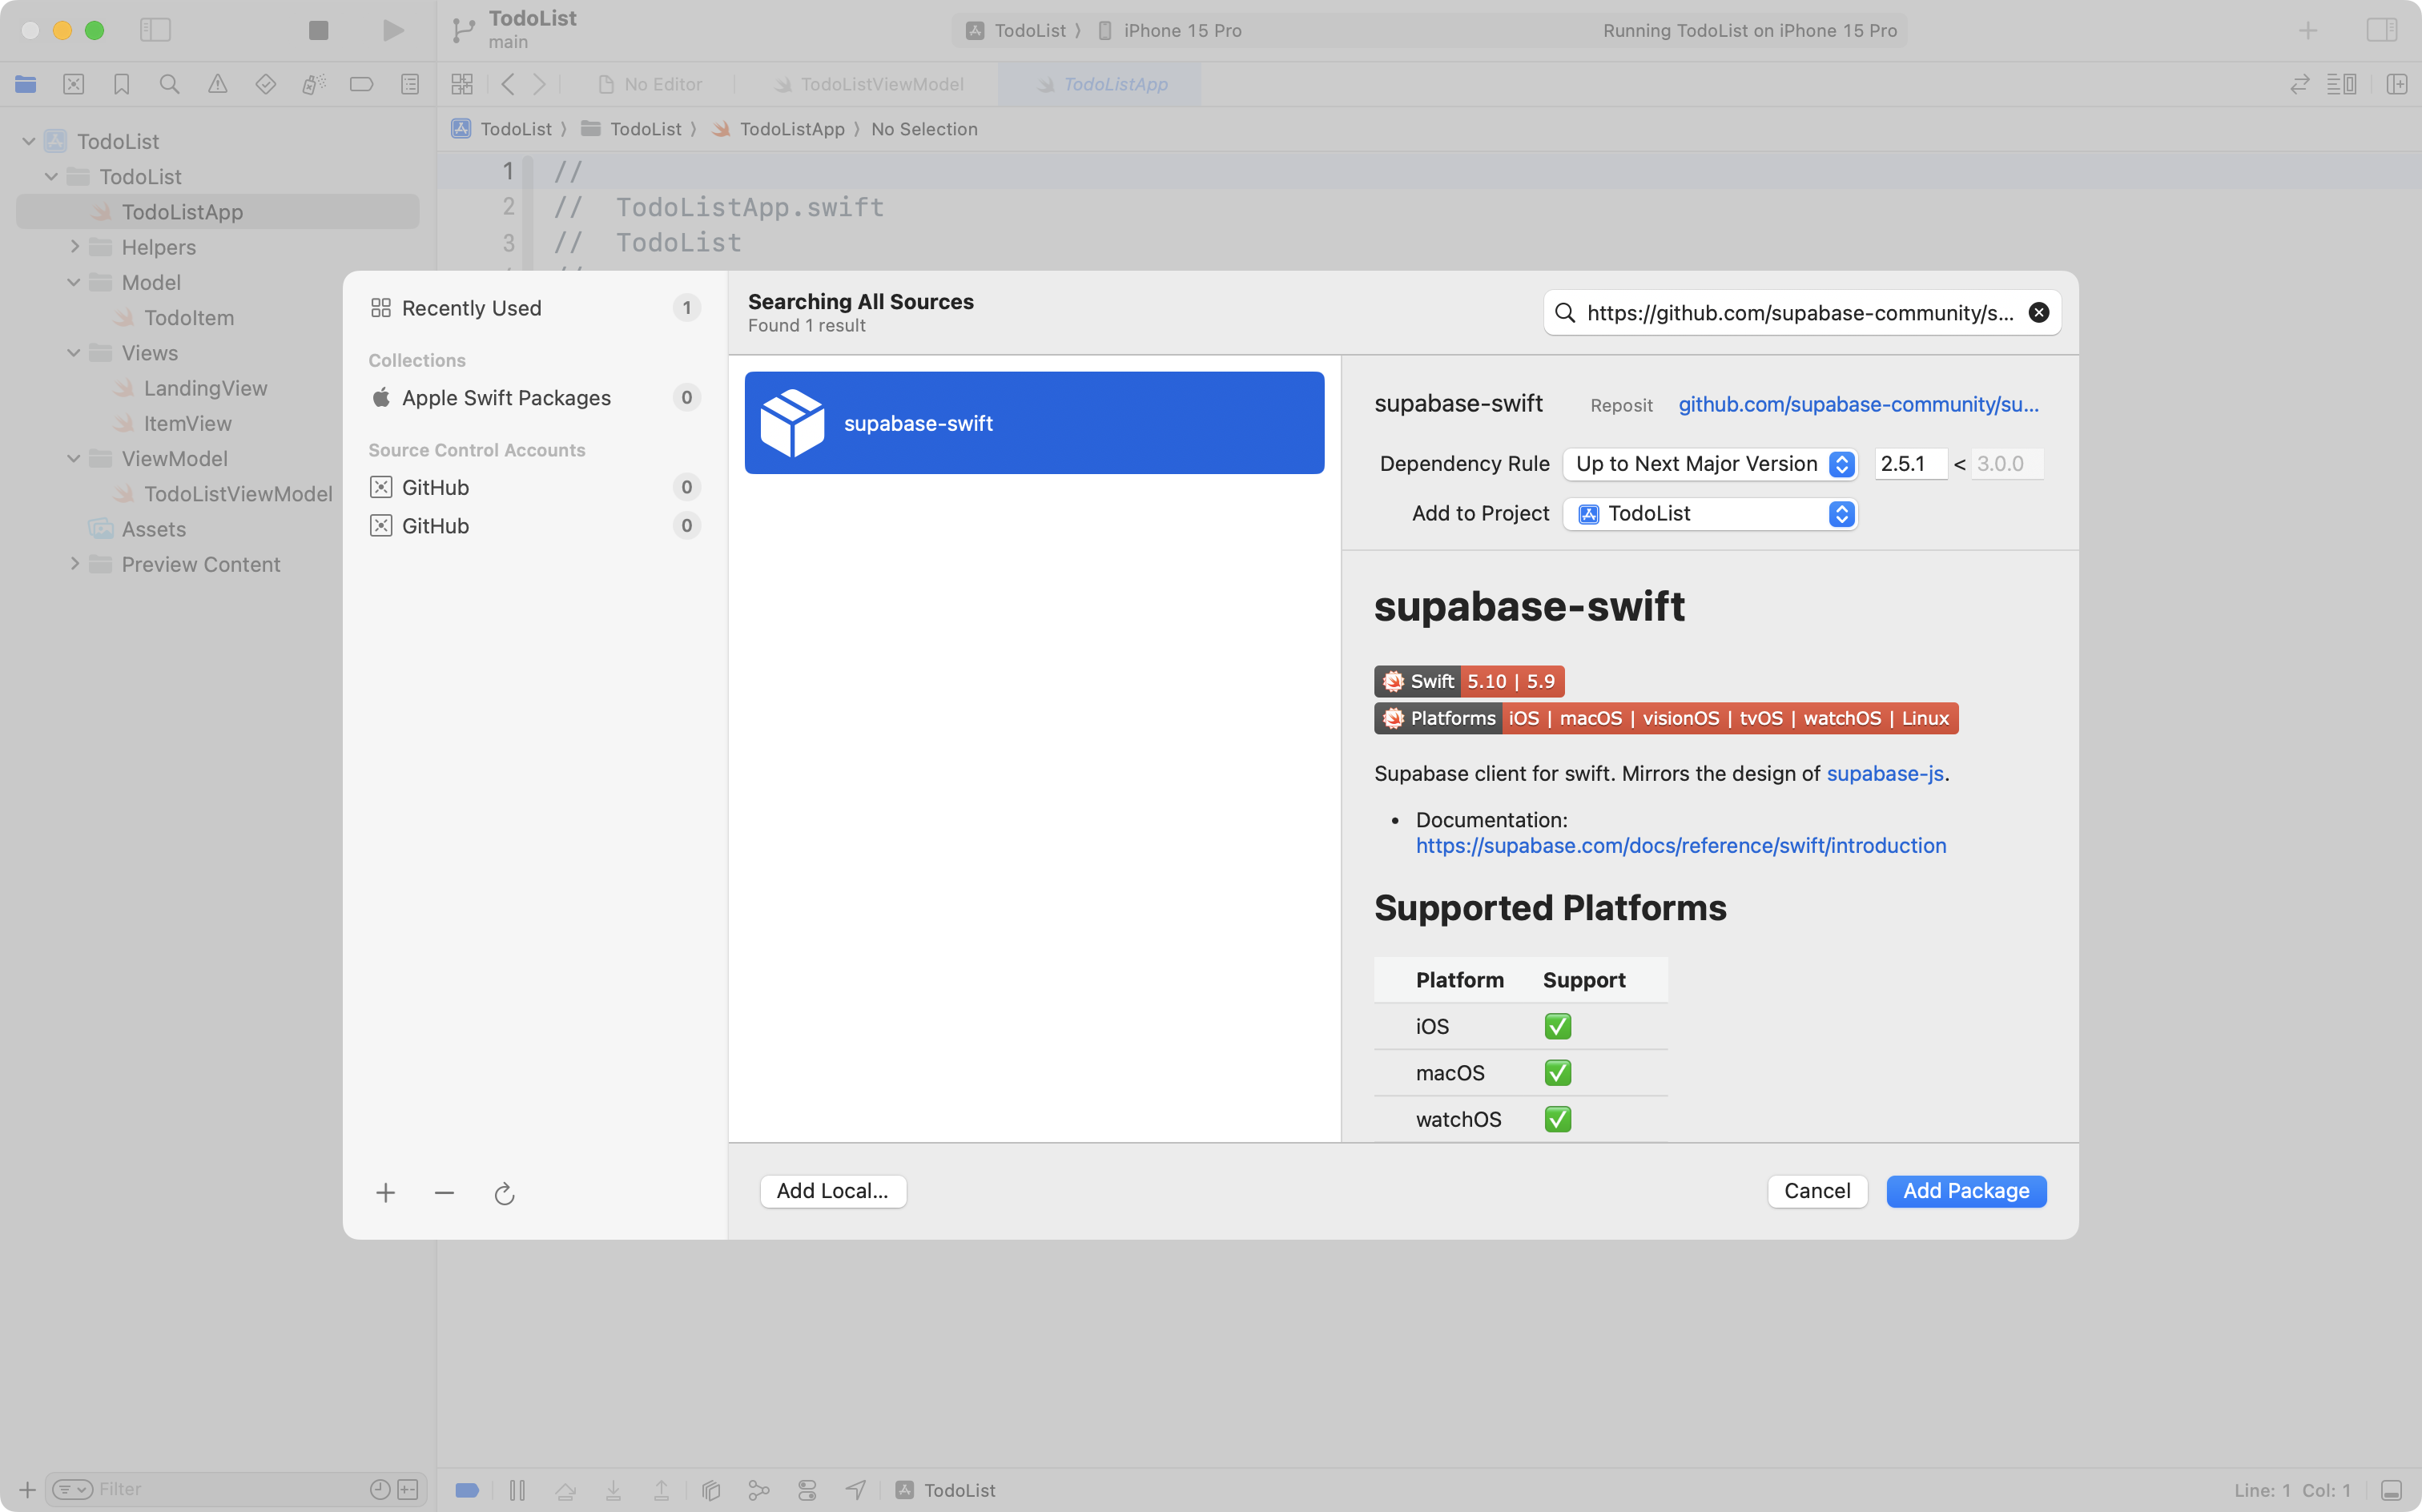The width and height of the screenshot is (2422, 1512).
Task: Click the Stop button in the Xcode toolbar
Action: (318, 30)
